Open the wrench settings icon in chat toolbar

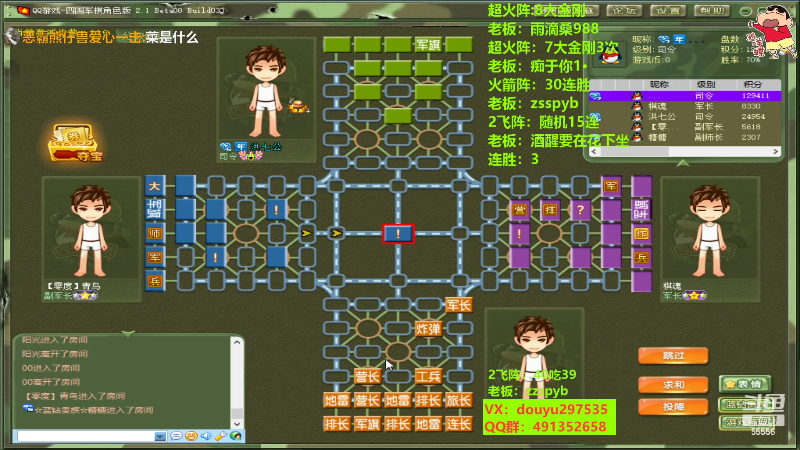tap(220, 436)
